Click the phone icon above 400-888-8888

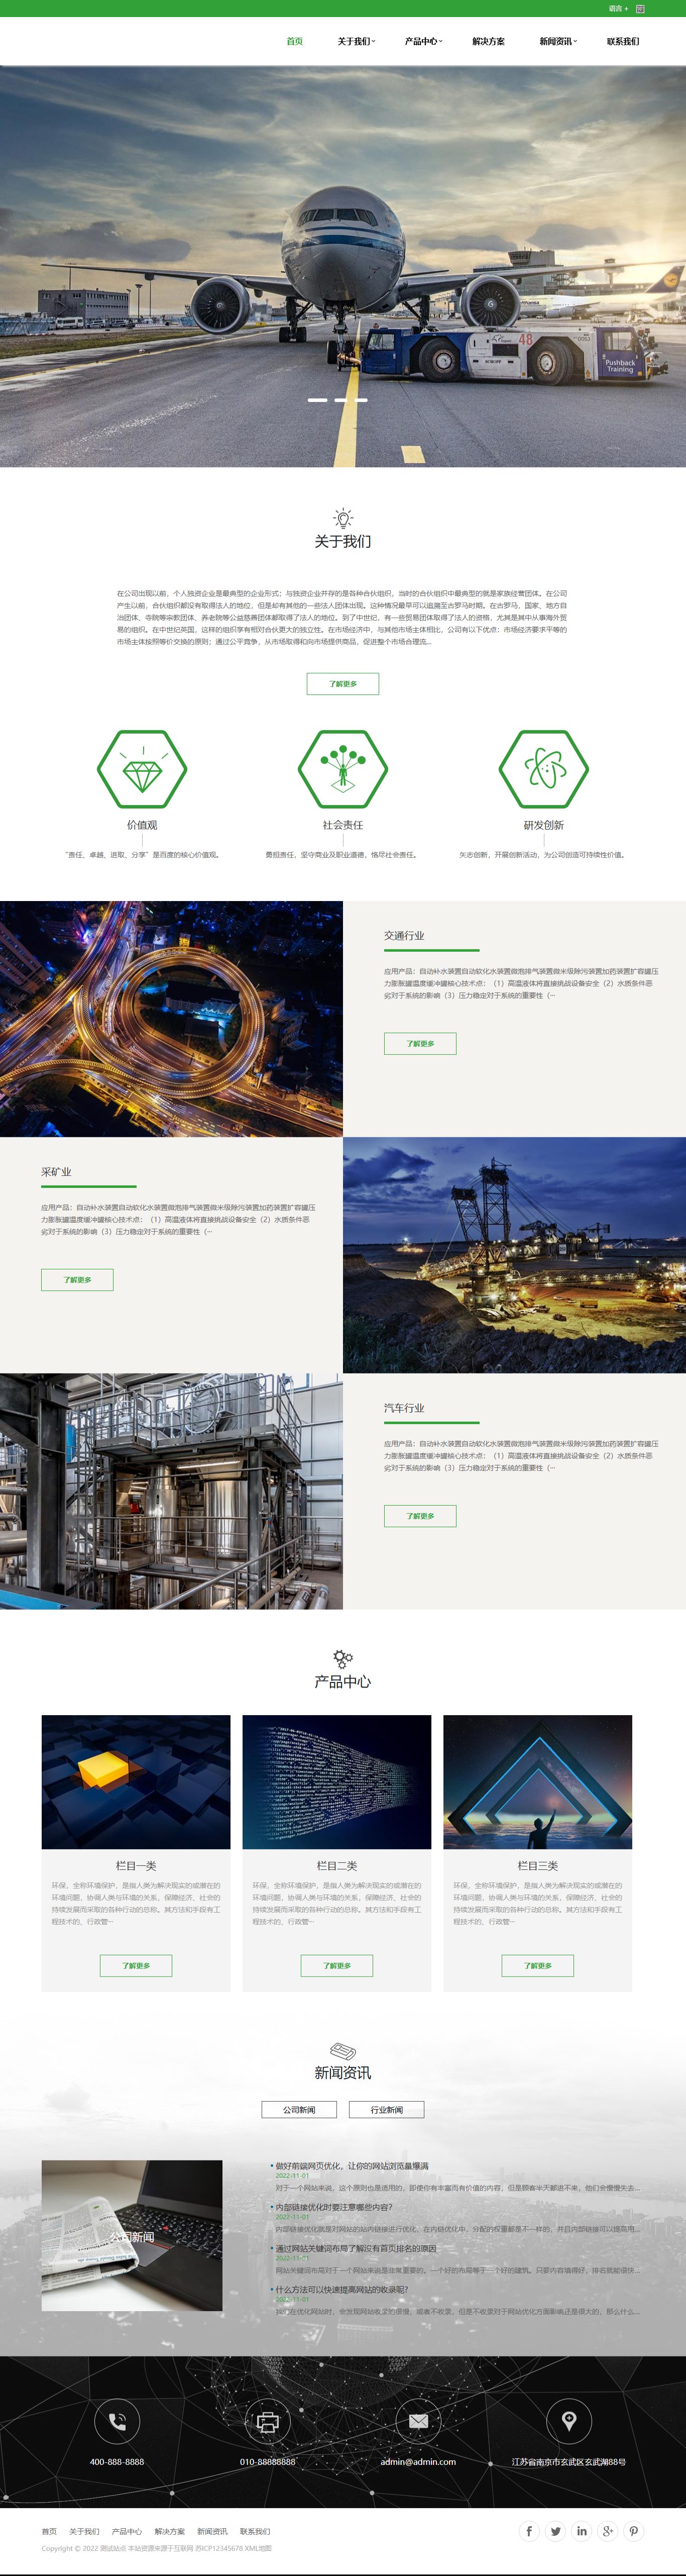pyautogui.click(x=117, y=2421)
